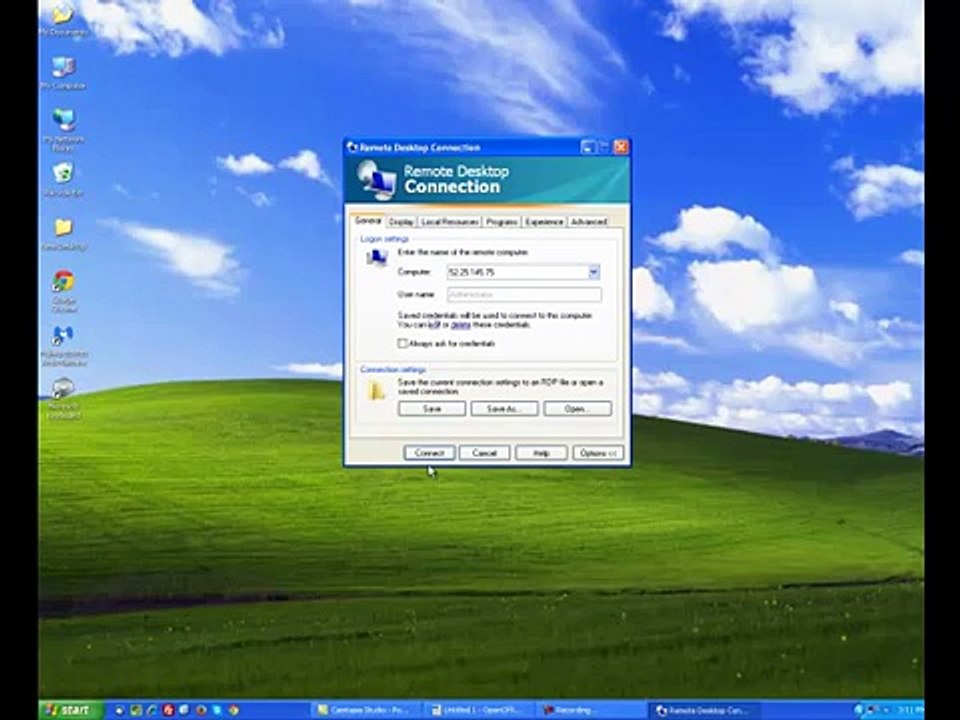This screenshot has height=720, width=960.
Task: Click the last quick launch Chrome icon
Action: [233, 710]
